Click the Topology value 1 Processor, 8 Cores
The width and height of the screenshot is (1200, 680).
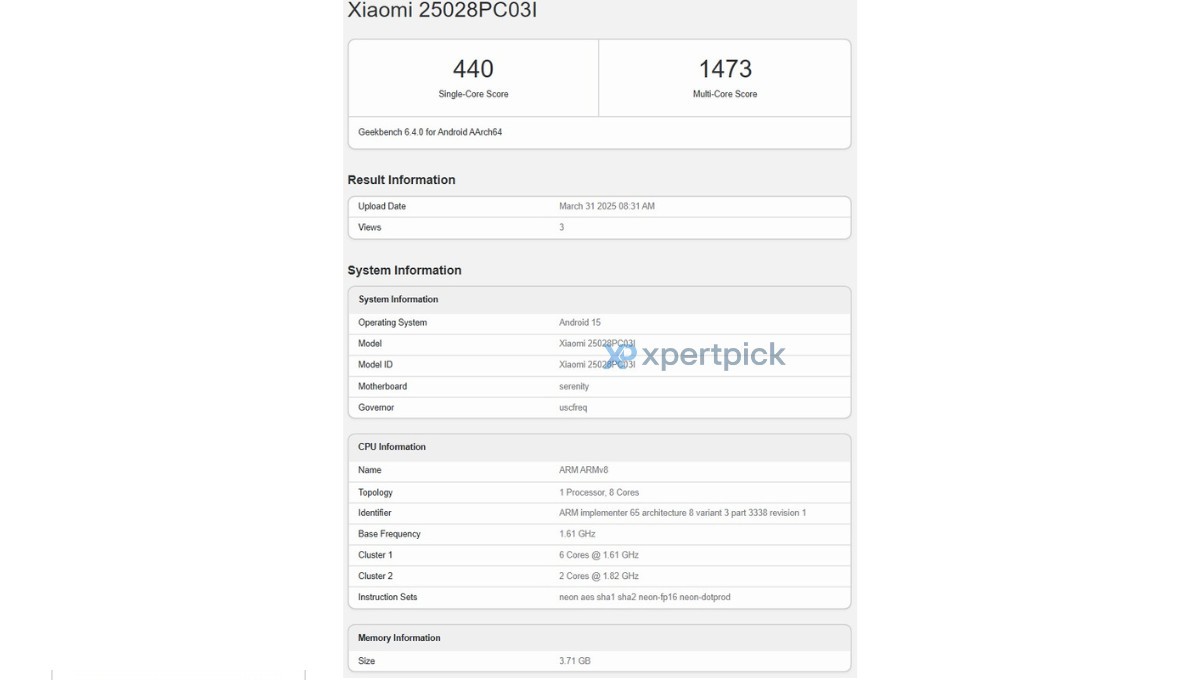(599, 493)
